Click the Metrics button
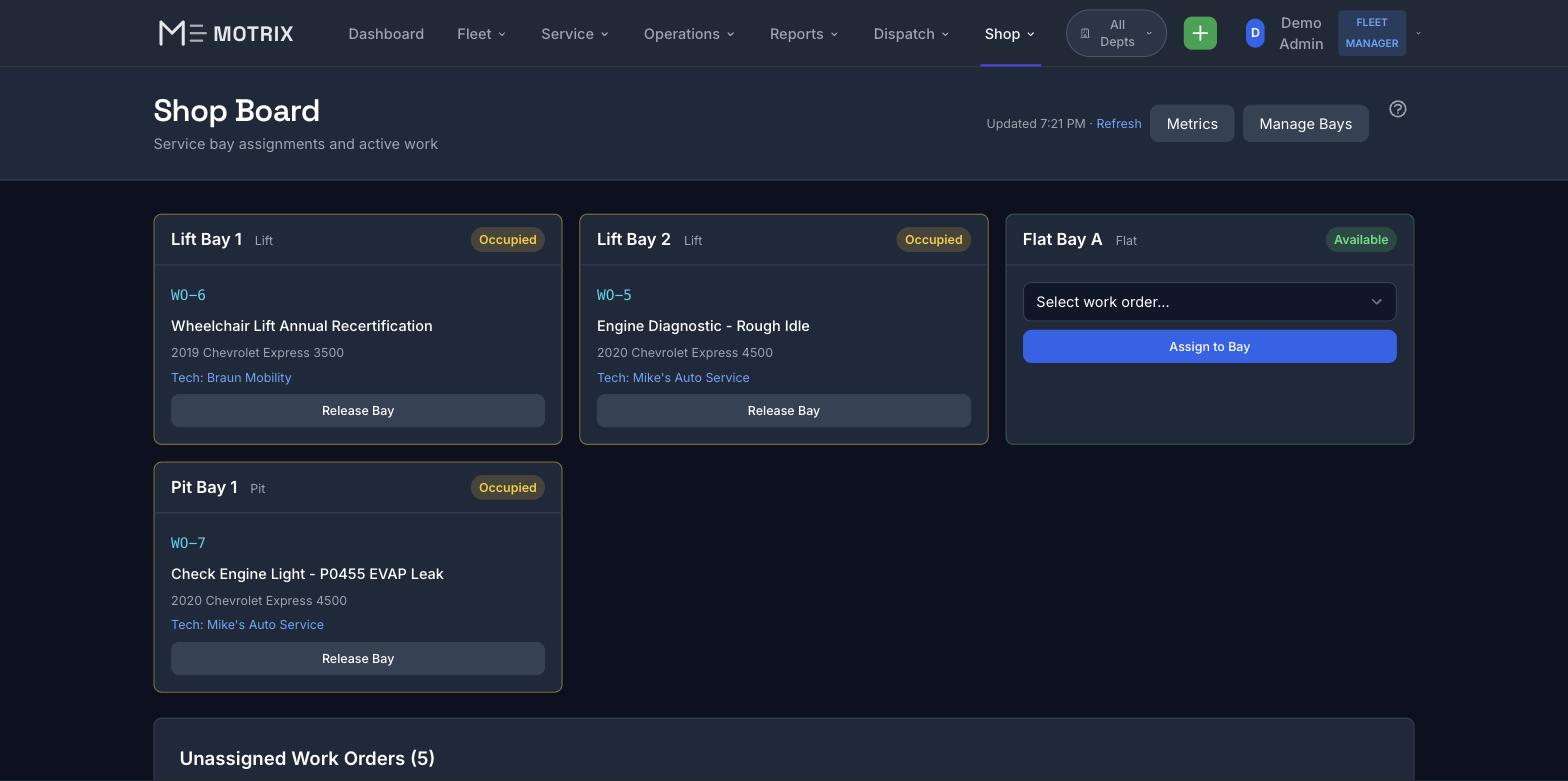The height and width of the screenshot is (781, 1568). [1192, 123]
